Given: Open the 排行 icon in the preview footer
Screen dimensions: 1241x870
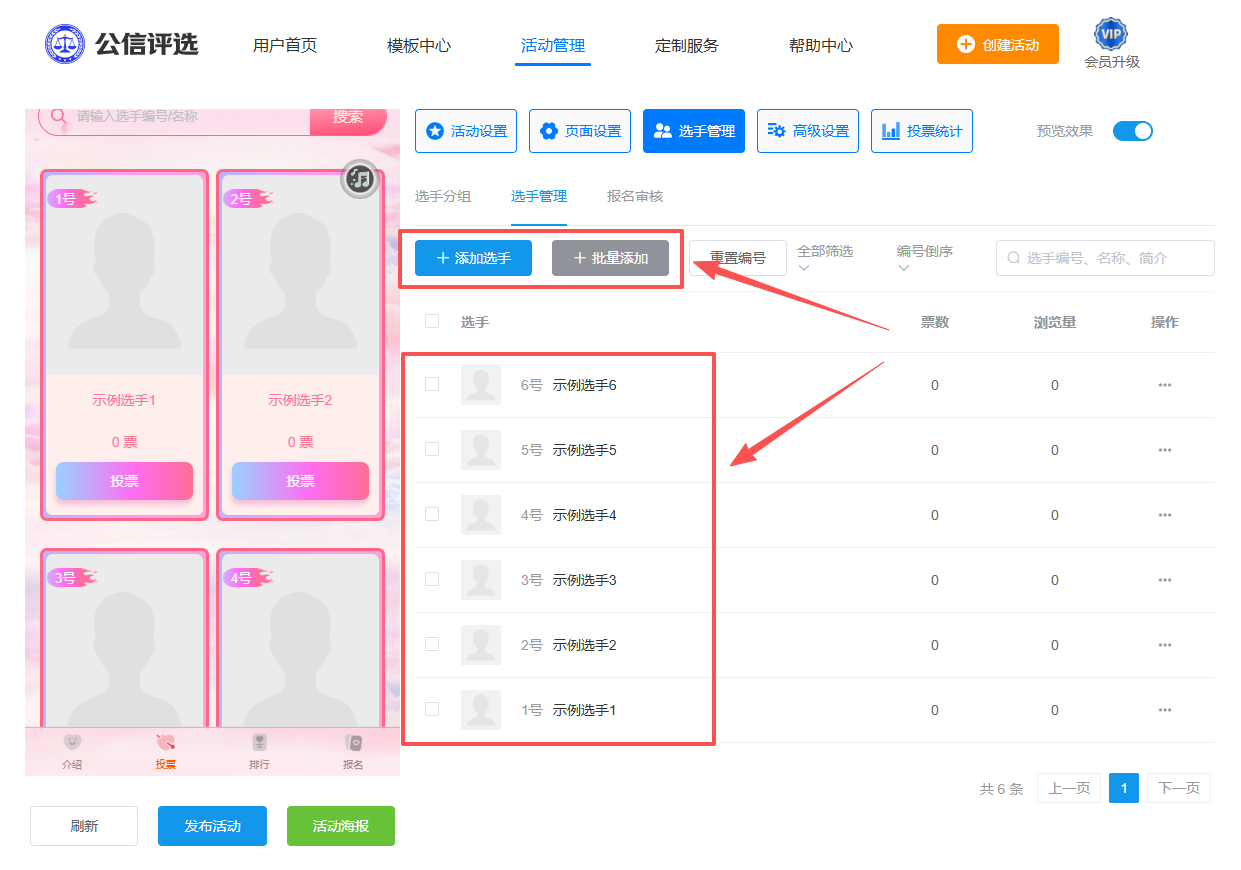Looking at the screenshot, I should pos(259,743).
